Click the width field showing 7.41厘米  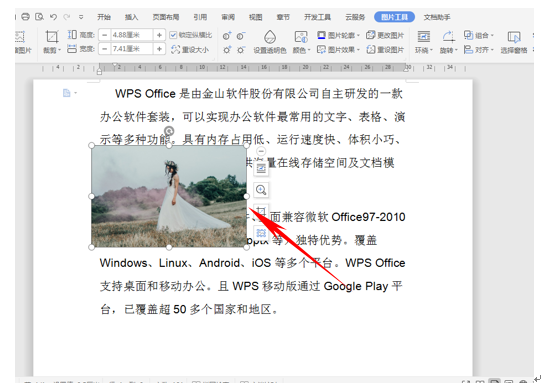pyautogui.click(x=131, y=49)
